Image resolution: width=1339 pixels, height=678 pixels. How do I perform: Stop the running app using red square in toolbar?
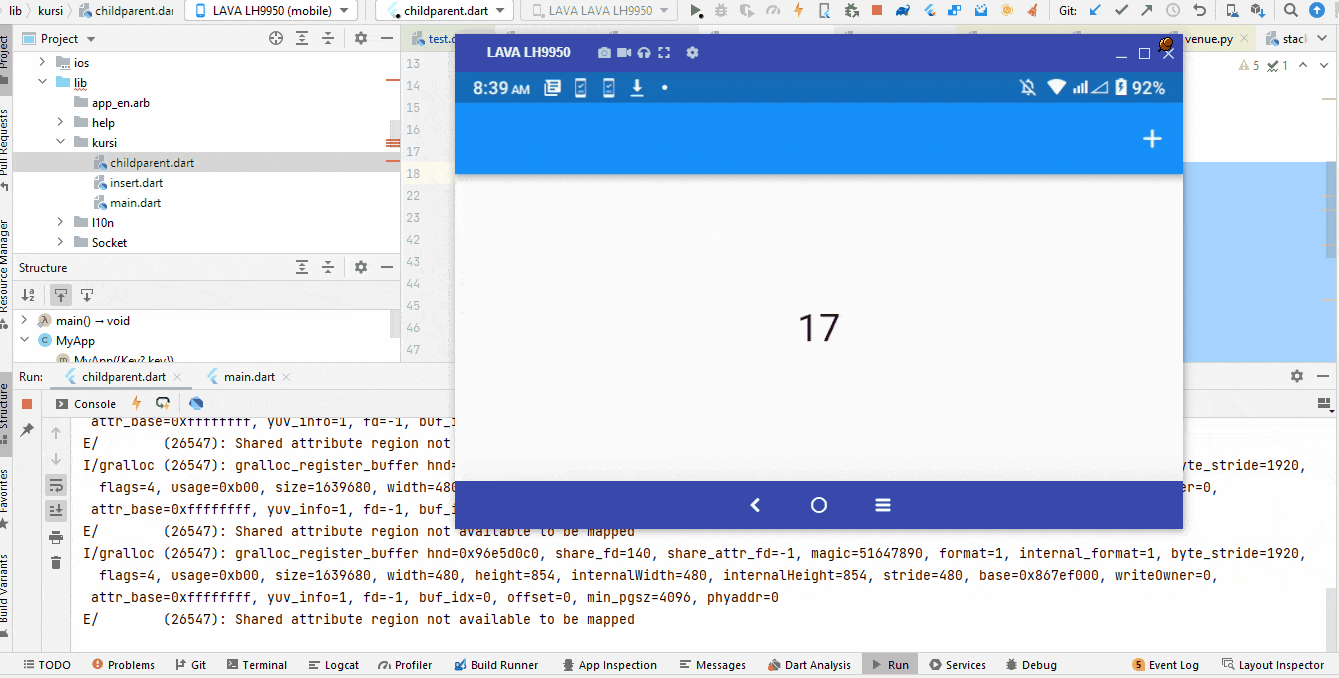pos(877,11)
